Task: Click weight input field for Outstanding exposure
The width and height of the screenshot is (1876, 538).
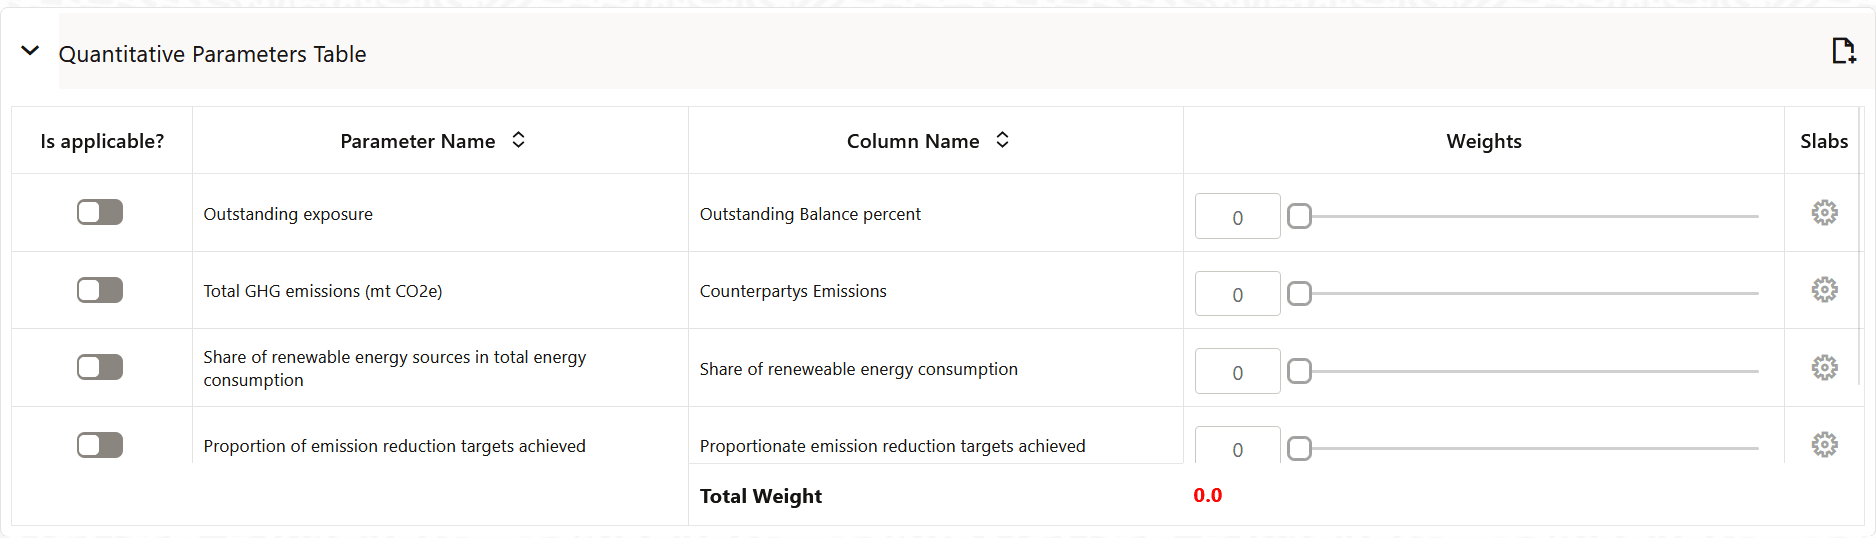Action: (x=1237, y=217)
